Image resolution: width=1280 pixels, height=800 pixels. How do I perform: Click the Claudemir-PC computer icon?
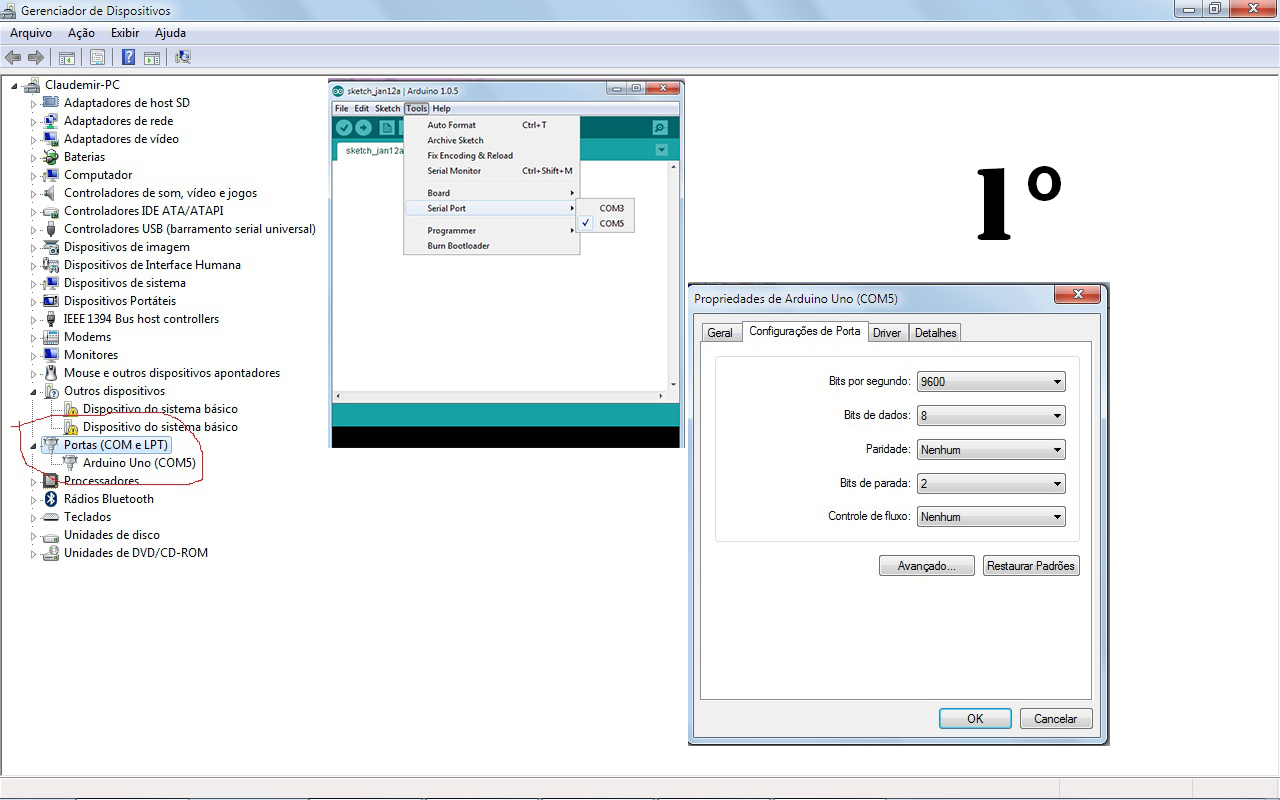(x=32, y=85)
